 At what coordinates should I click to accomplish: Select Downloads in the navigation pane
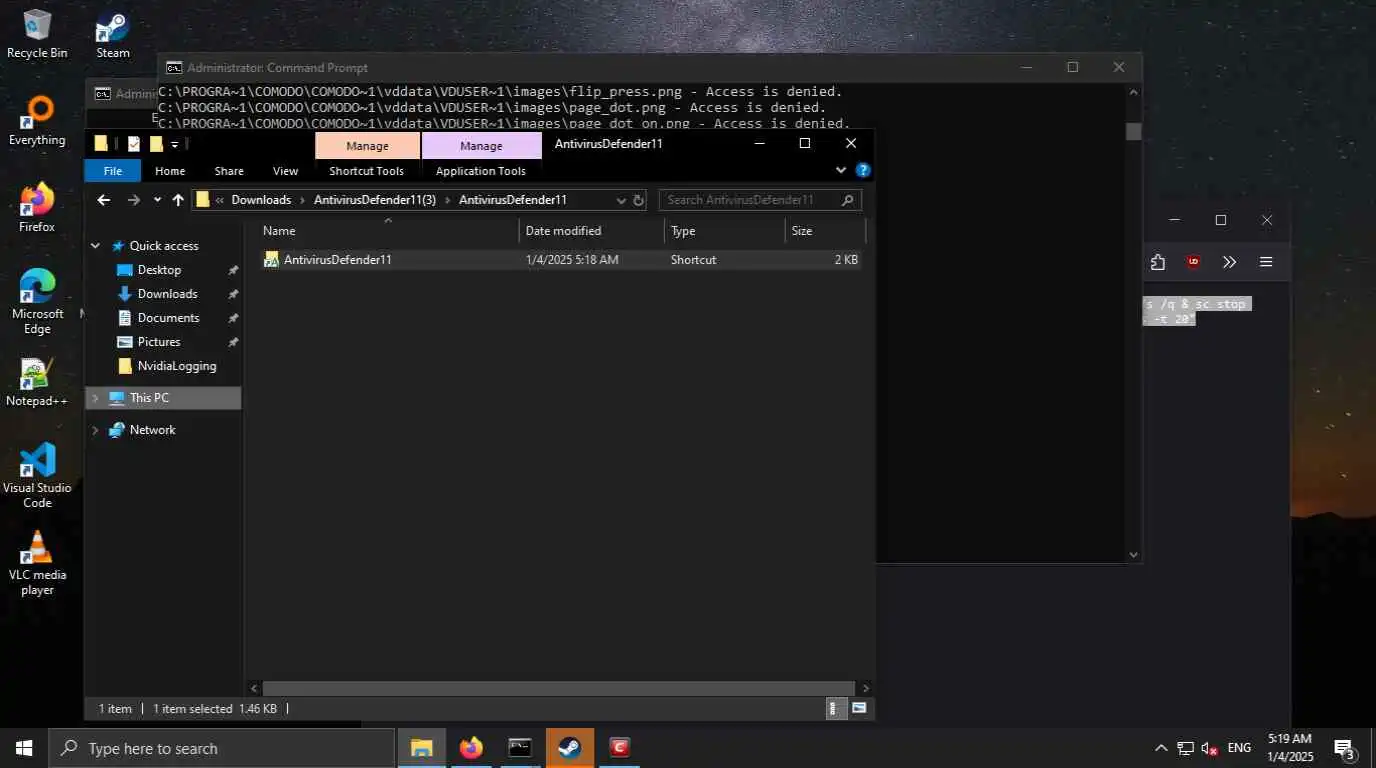[x=167, y=294]
